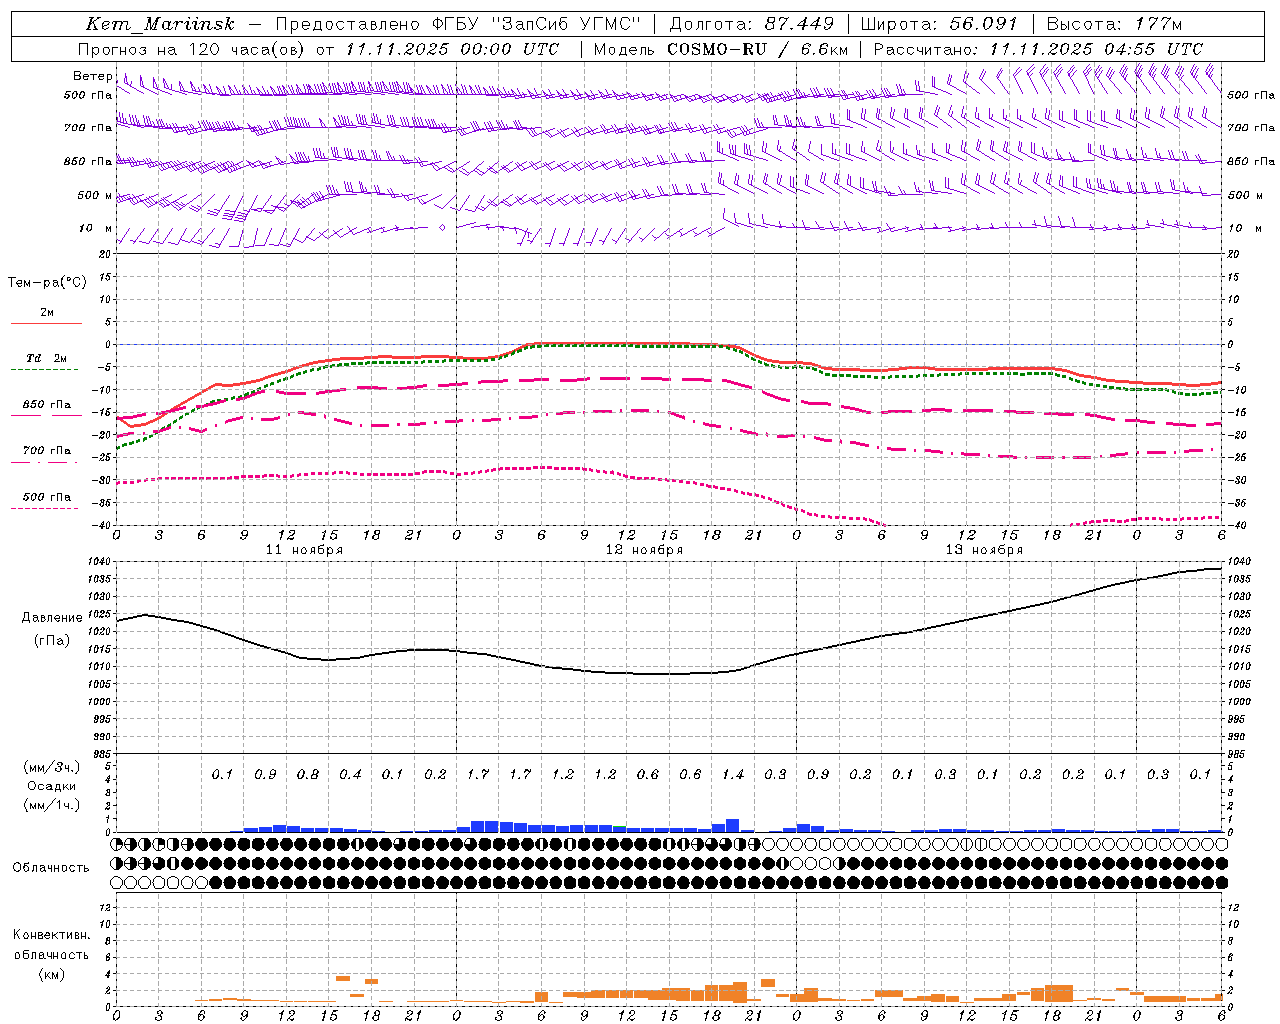Select the Широта: 56.091 header field

coord(939,24)
